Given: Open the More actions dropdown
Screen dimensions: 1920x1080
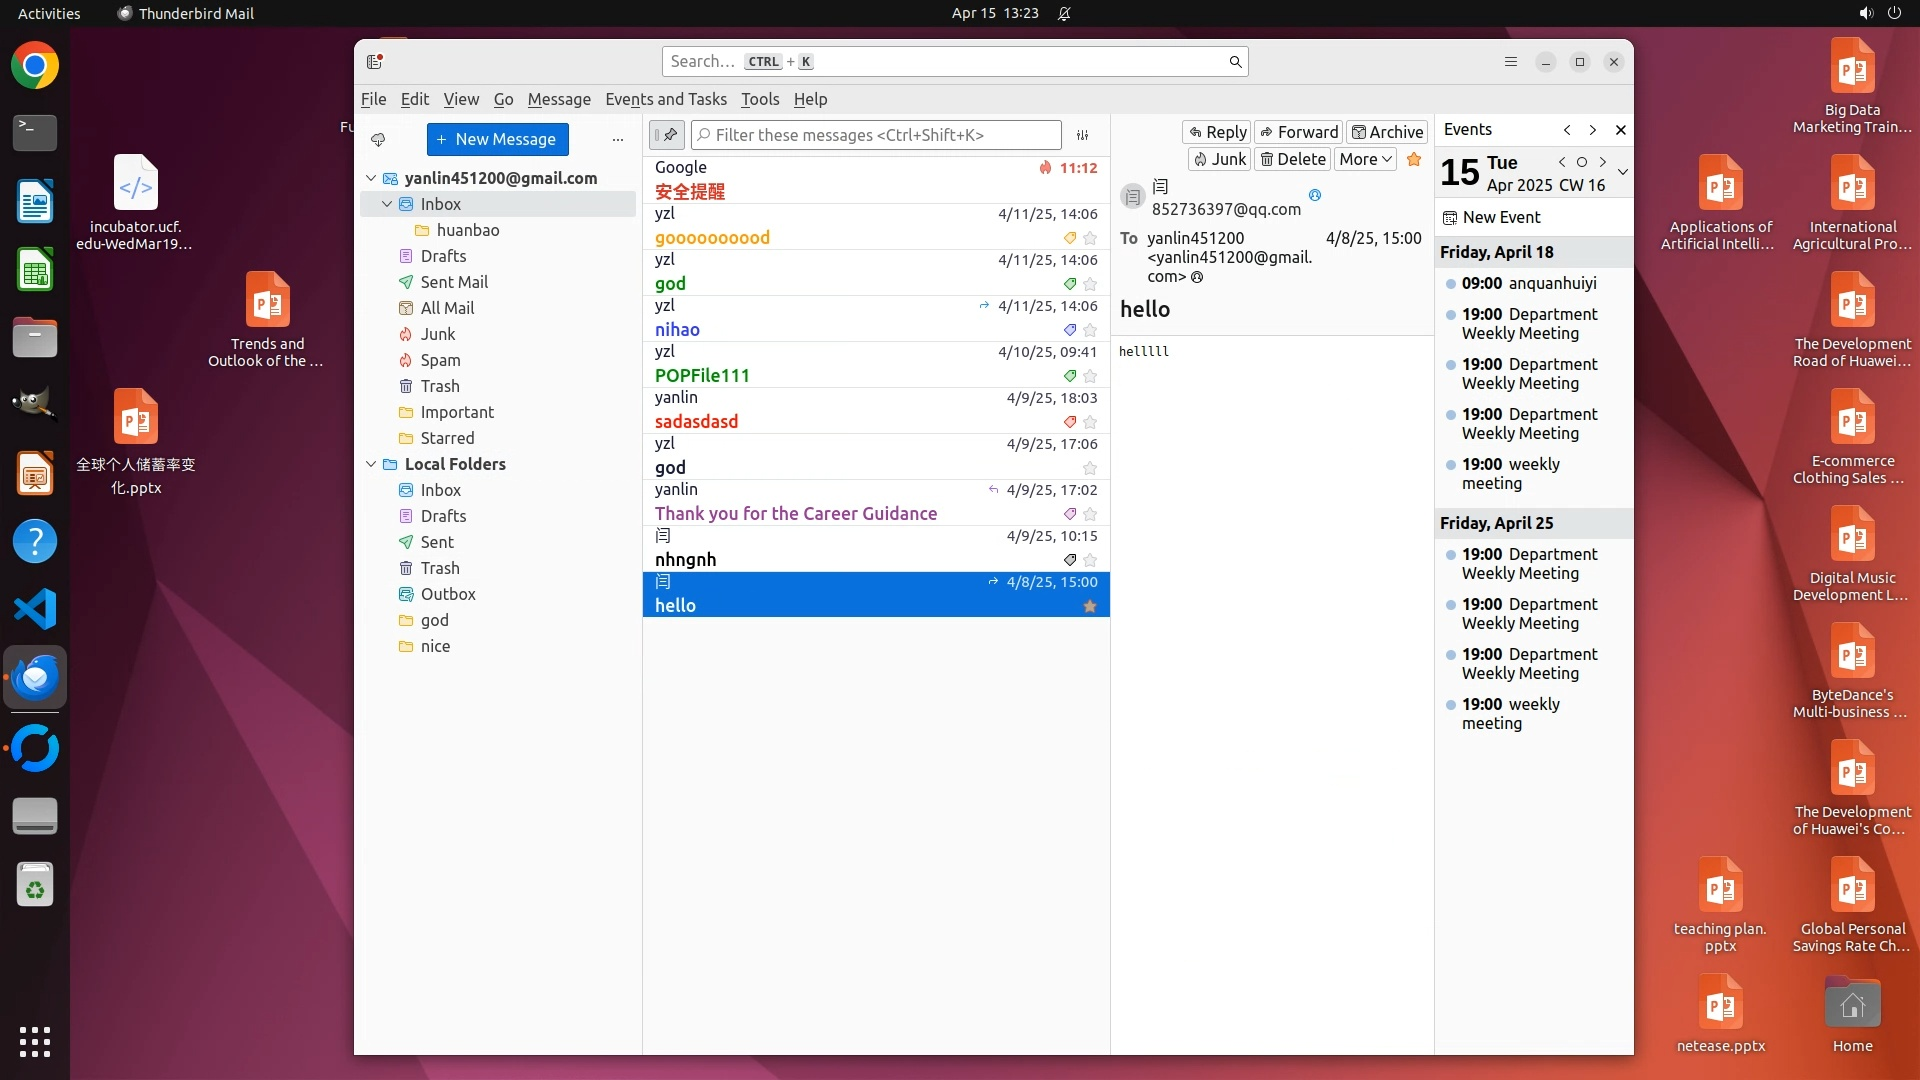Looking at the screenshot, I should tap(1365, 159).
